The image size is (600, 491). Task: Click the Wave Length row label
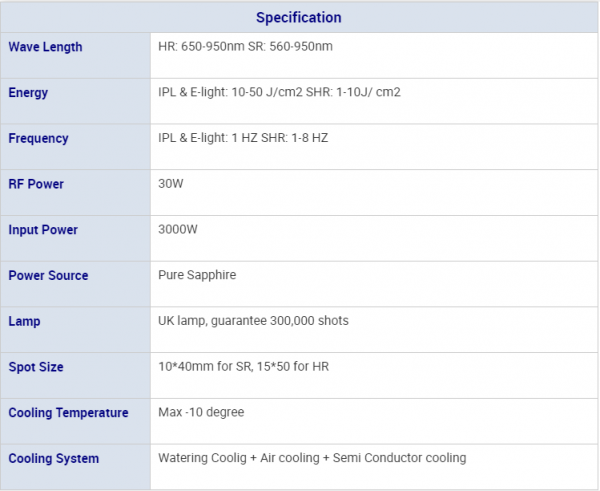click(x=45, y=47)
